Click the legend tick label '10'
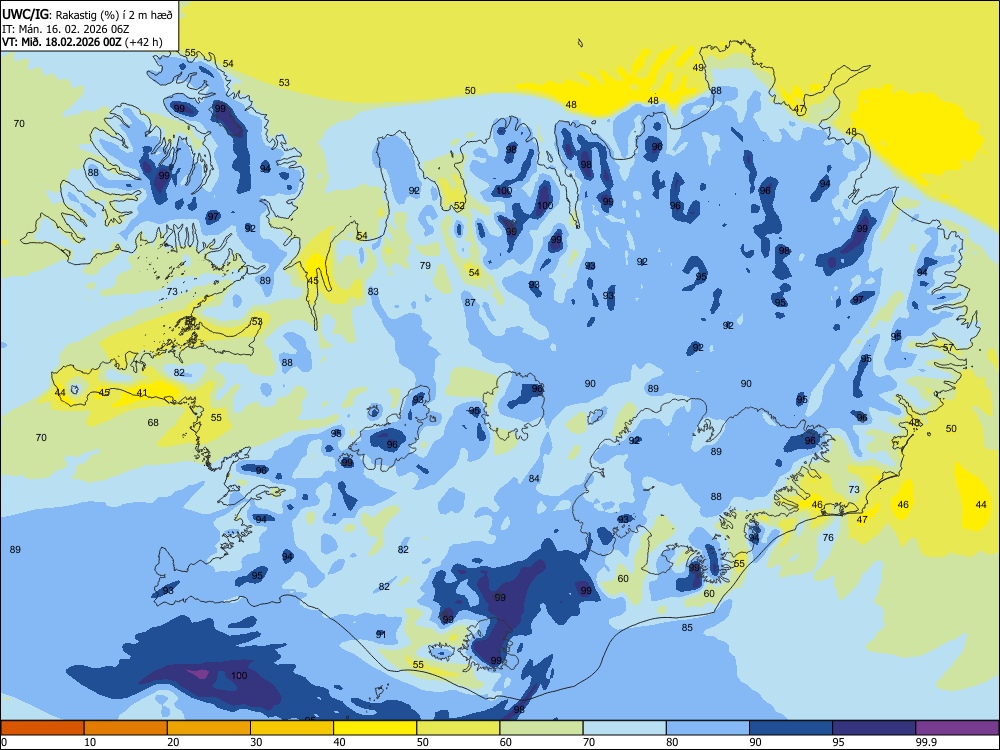 pos(90,742)
